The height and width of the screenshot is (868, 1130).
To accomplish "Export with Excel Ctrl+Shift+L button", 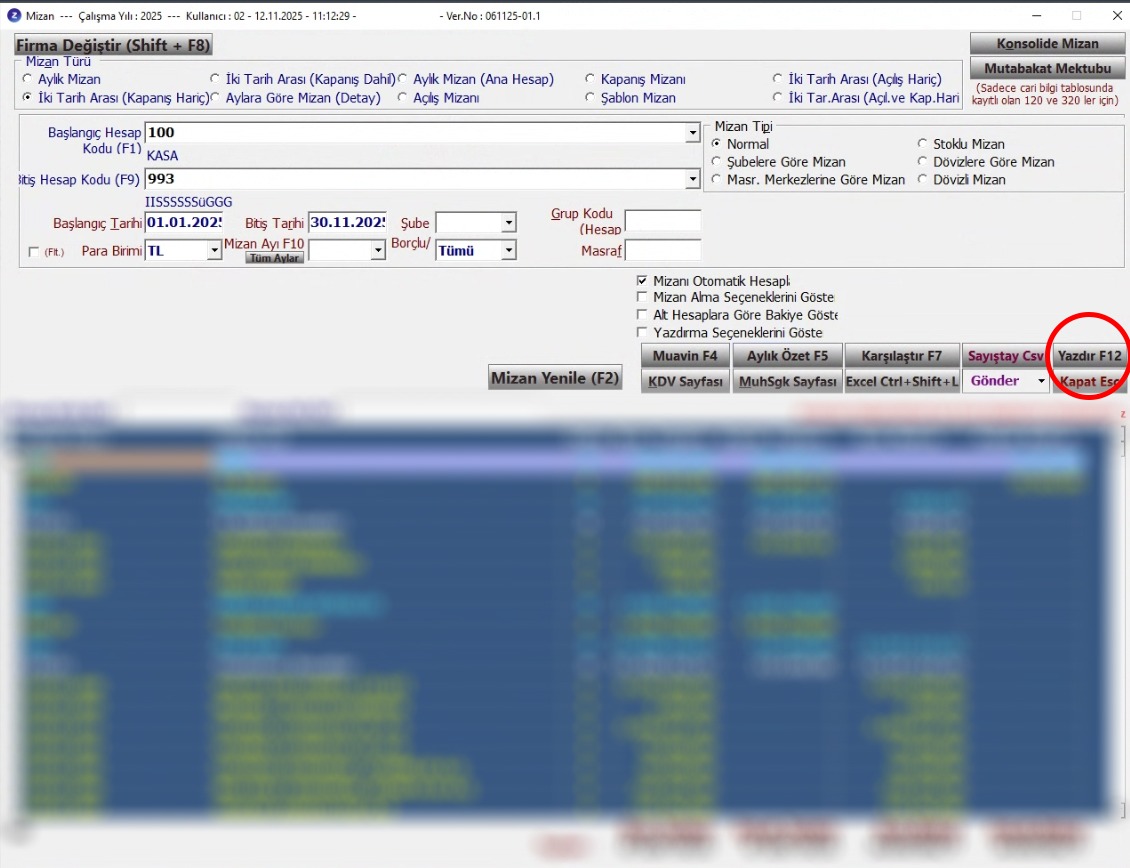I will pyautogui.click(x=901, y=381).
